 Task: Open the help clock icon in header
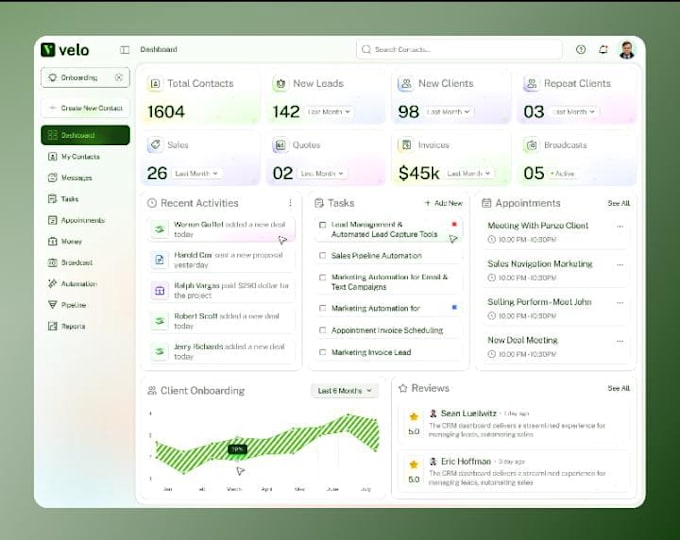(581, 49)
